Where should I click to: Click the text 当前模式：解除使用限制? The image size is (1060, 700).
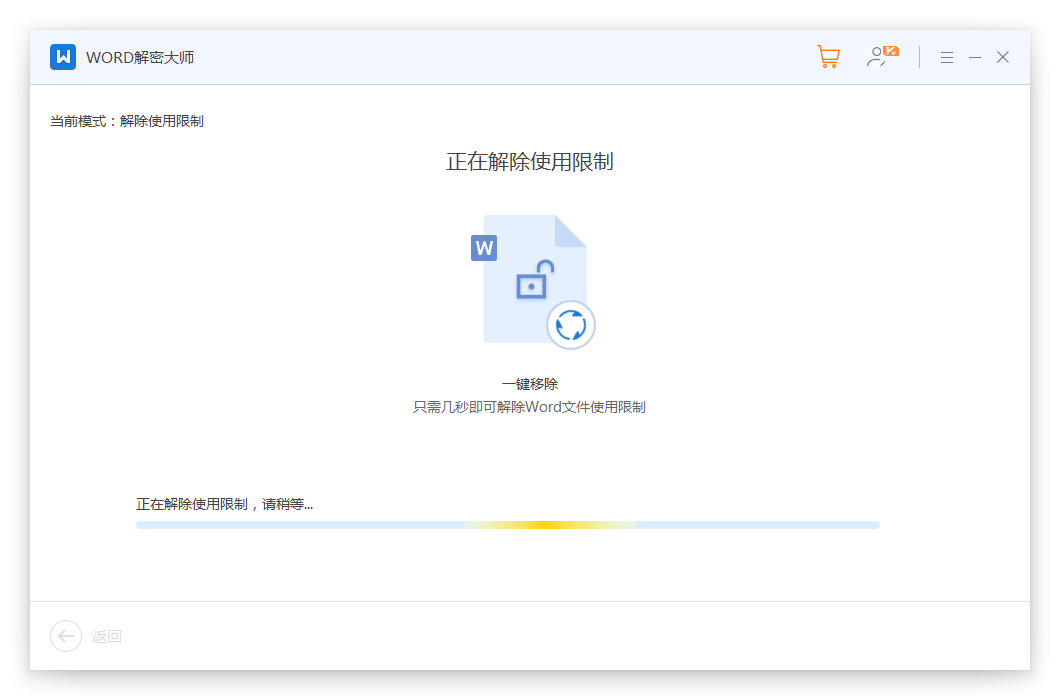click(x=127, y=121)
